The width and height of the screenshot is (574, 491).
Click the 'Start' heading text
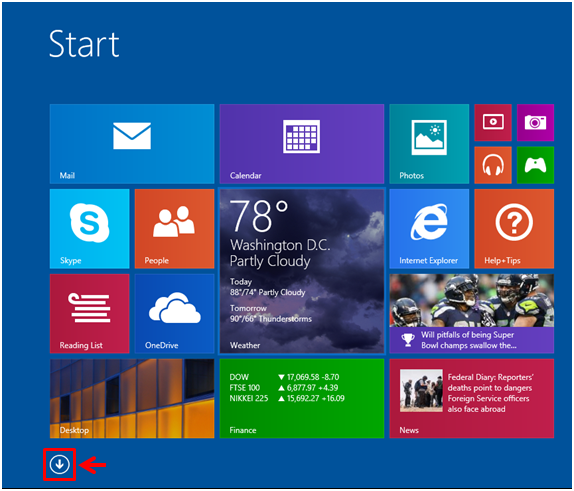pyautogui.click(x=84, y=44)
